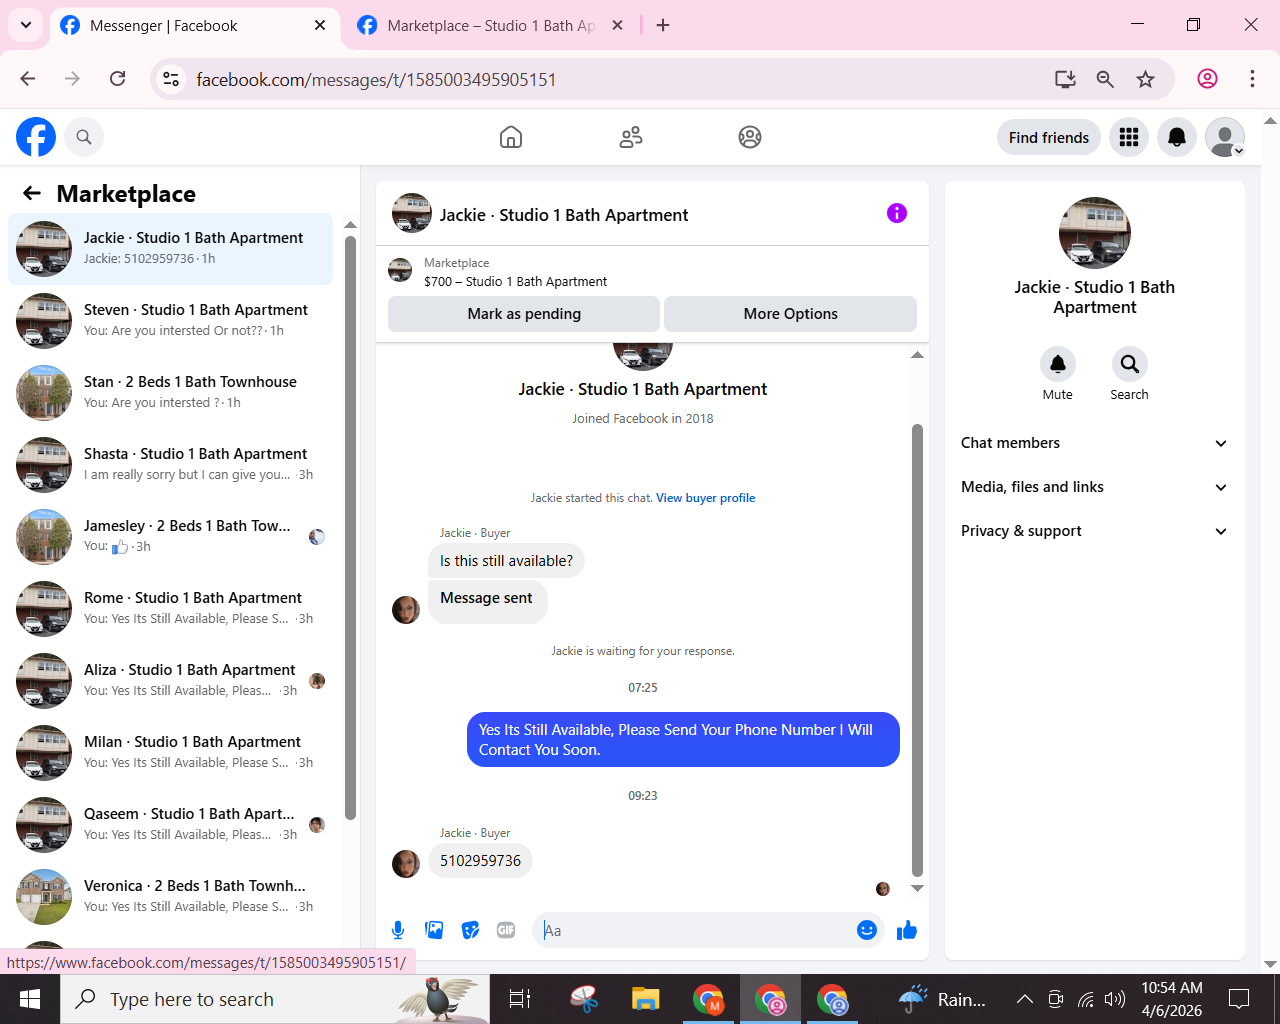Click Jackie's profile picture in right panel
Image resolution: width=1280 pixels, height=1024 pixels.
(x=1095, y=233)
